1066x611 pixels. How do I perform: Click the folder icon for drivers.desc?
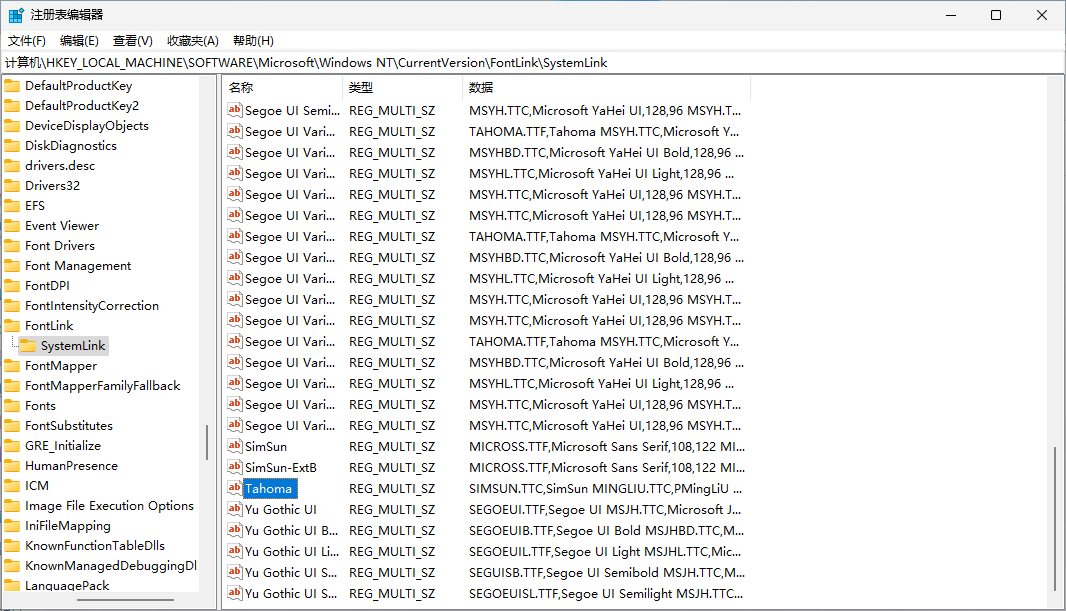[12, 166]
